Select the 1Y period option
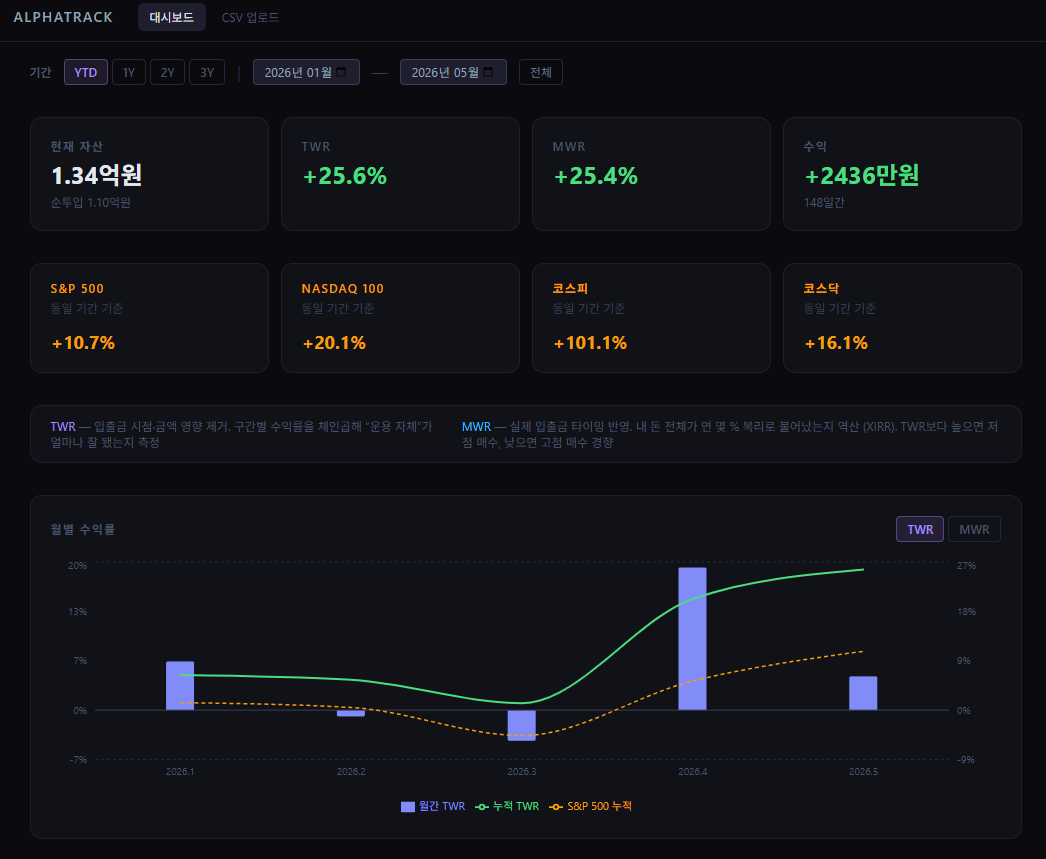1046x859 pixels. 129,72
